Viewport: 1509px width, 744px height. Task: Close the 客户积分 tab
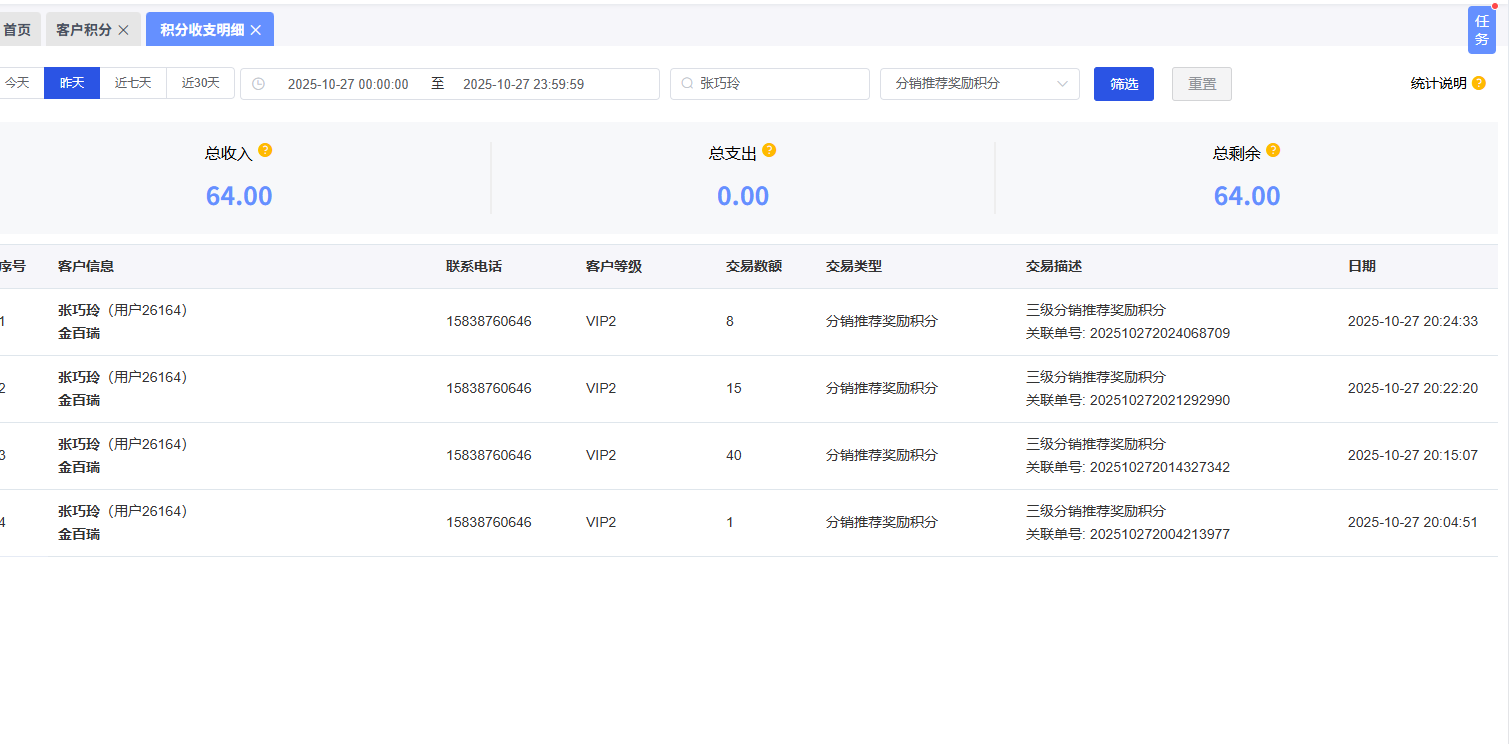(123, 30)
